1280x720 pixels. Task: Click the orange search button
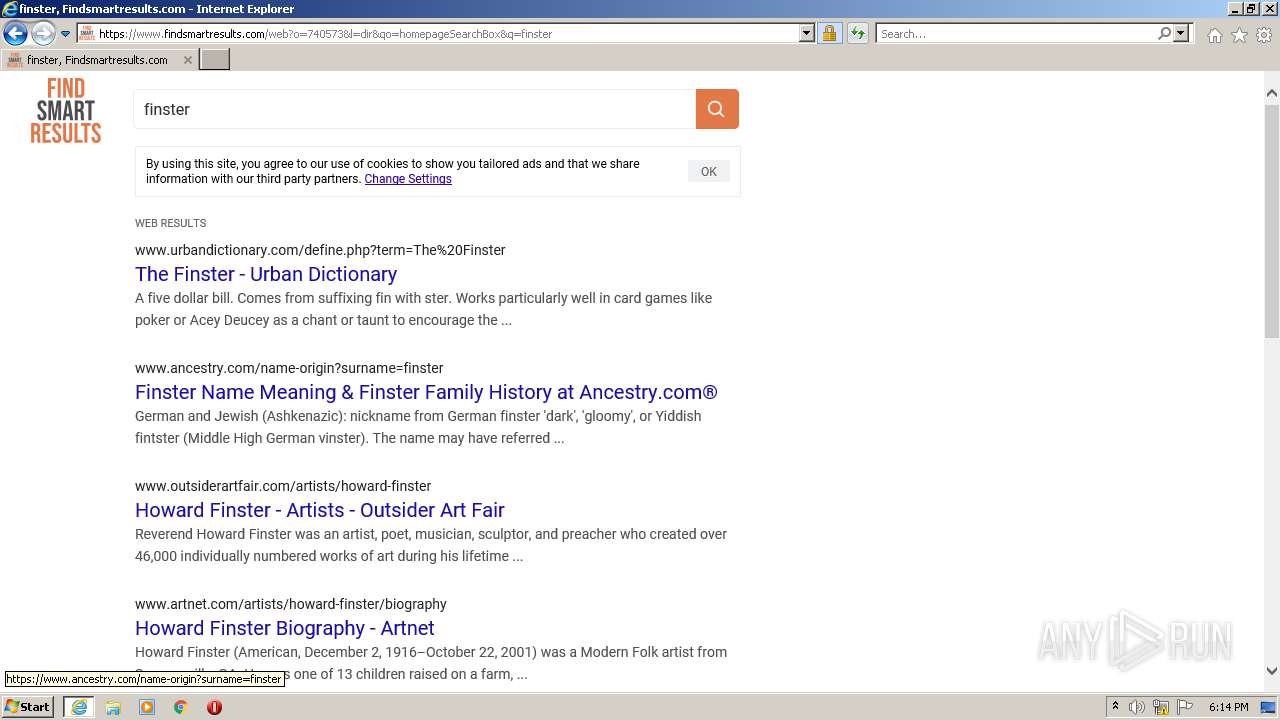717,109
